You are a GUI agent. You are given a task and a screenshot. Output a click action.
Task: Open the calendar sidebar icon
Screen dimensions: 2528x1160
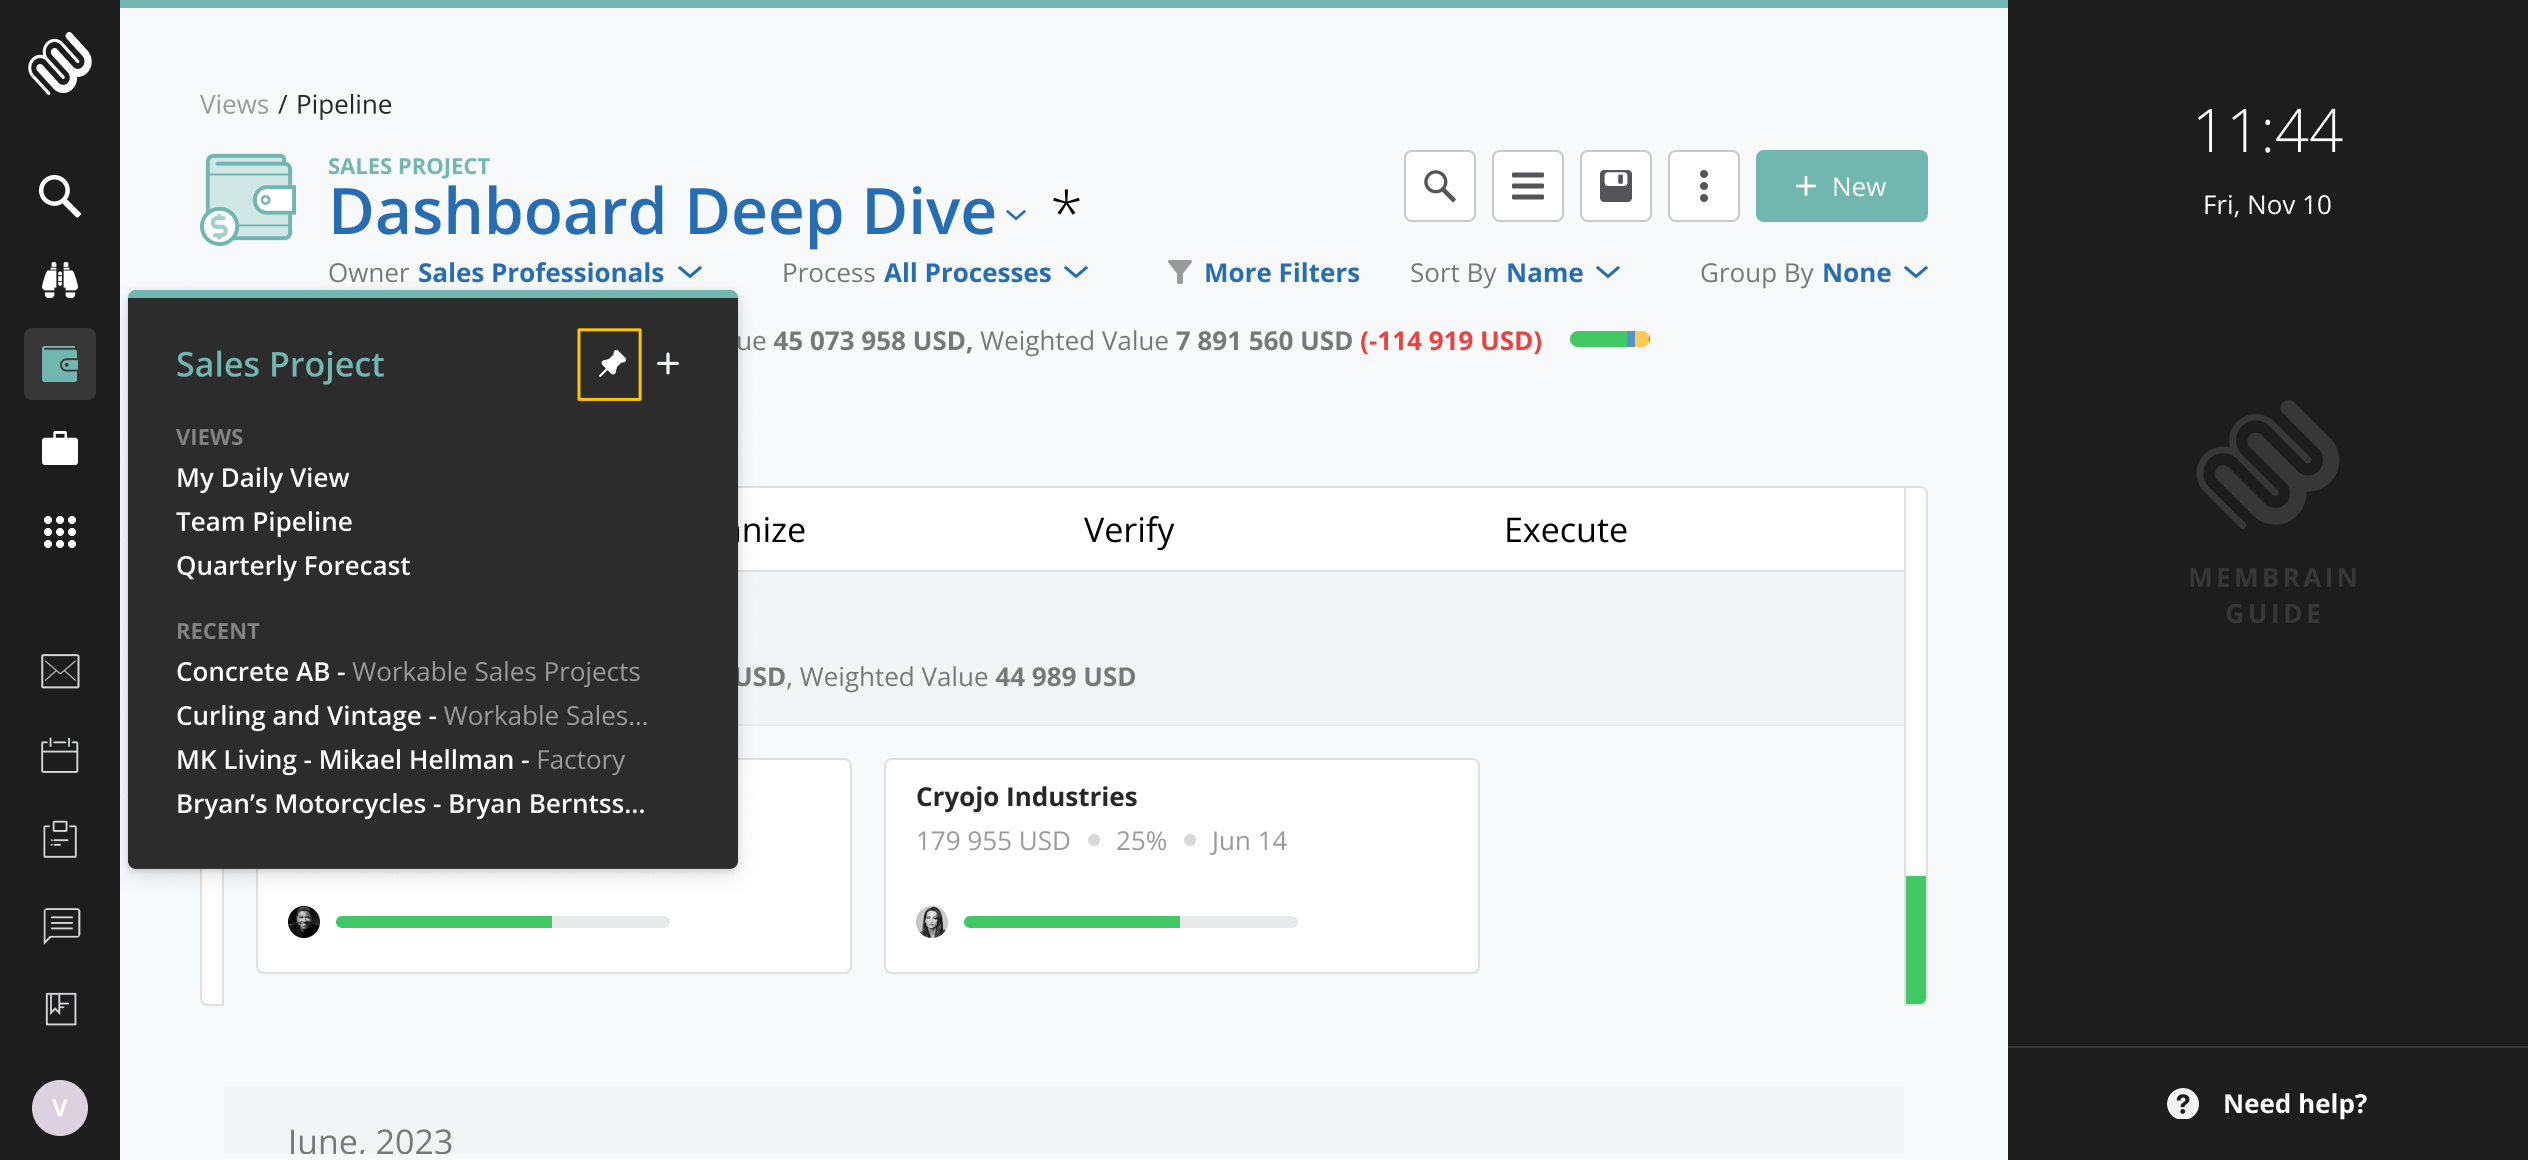60,755
